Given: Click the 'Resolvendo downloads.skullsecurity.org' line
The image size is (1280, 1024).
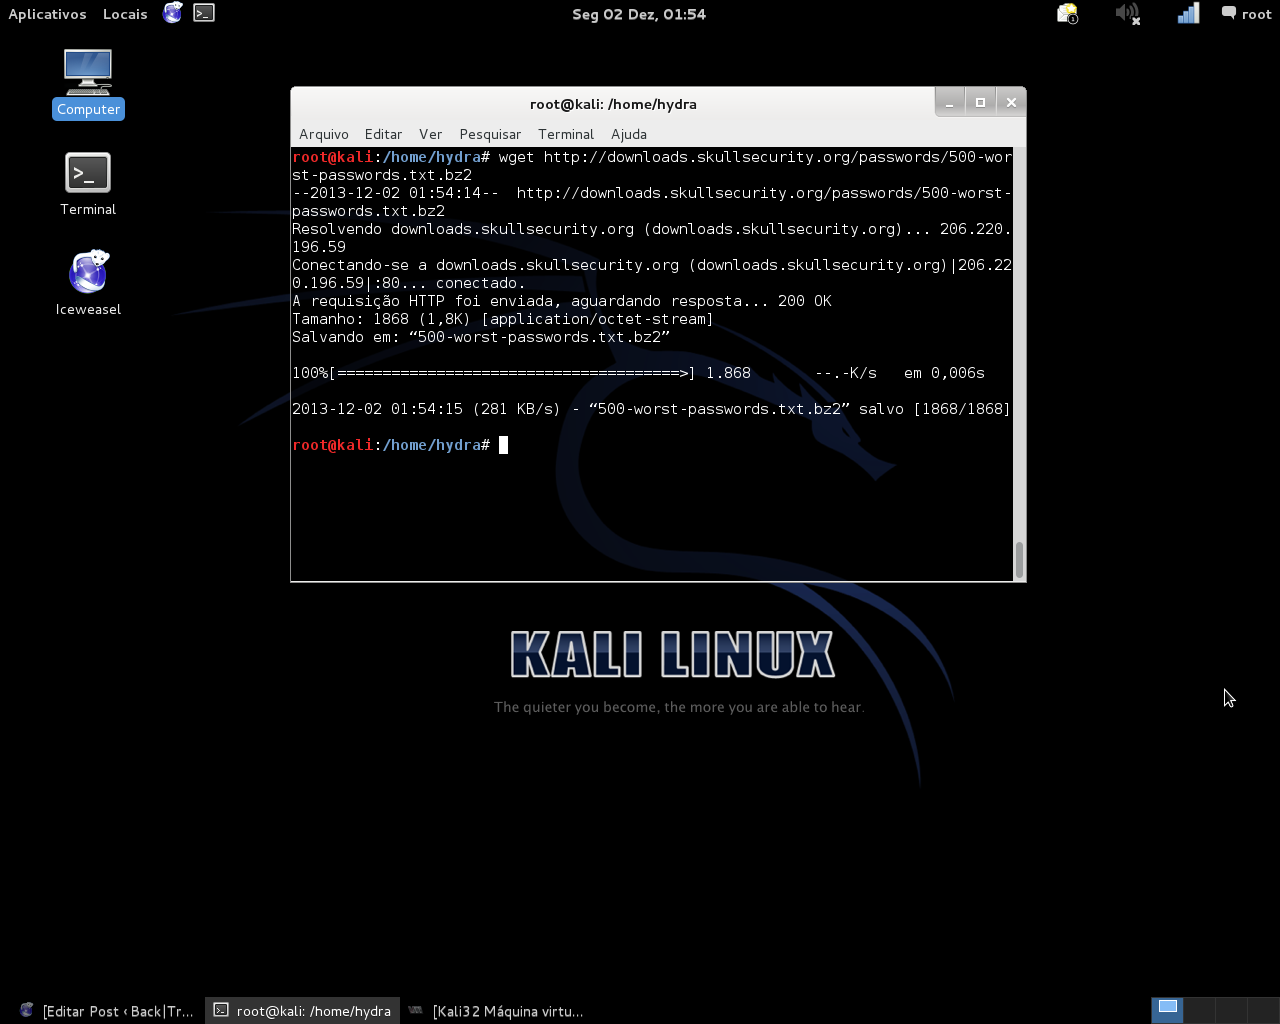Looking at the screenshot, I should tap(652, 238).
